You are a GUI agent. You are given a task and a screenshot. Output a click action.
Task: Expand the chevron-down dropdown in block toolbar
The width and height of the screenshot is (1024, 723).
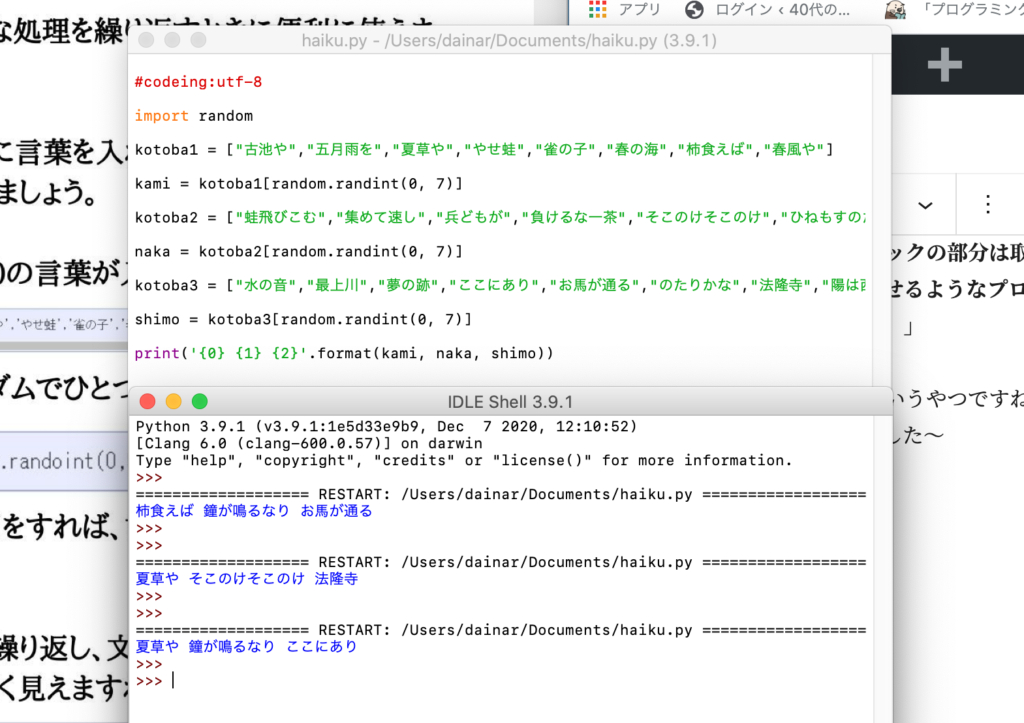[x=925, y=205]
